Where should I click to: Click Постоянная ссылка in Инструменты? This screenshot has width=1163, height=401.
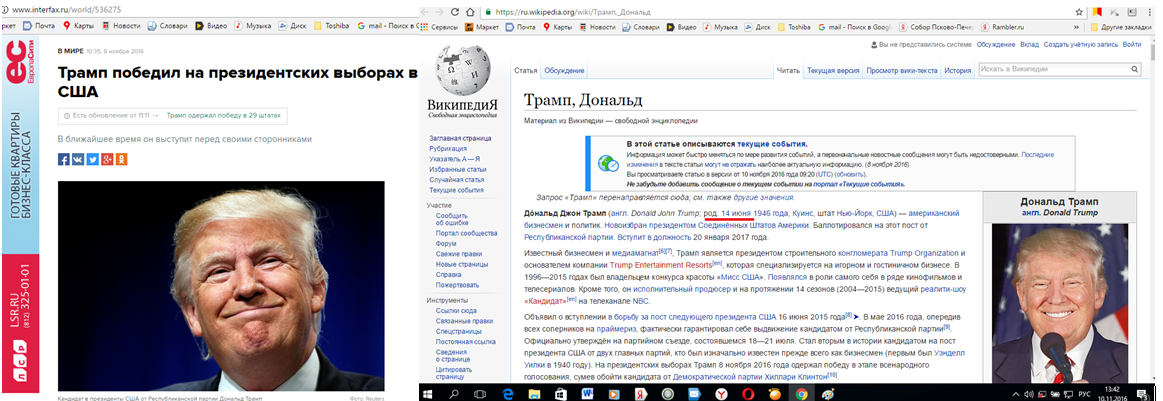[465, 342]
